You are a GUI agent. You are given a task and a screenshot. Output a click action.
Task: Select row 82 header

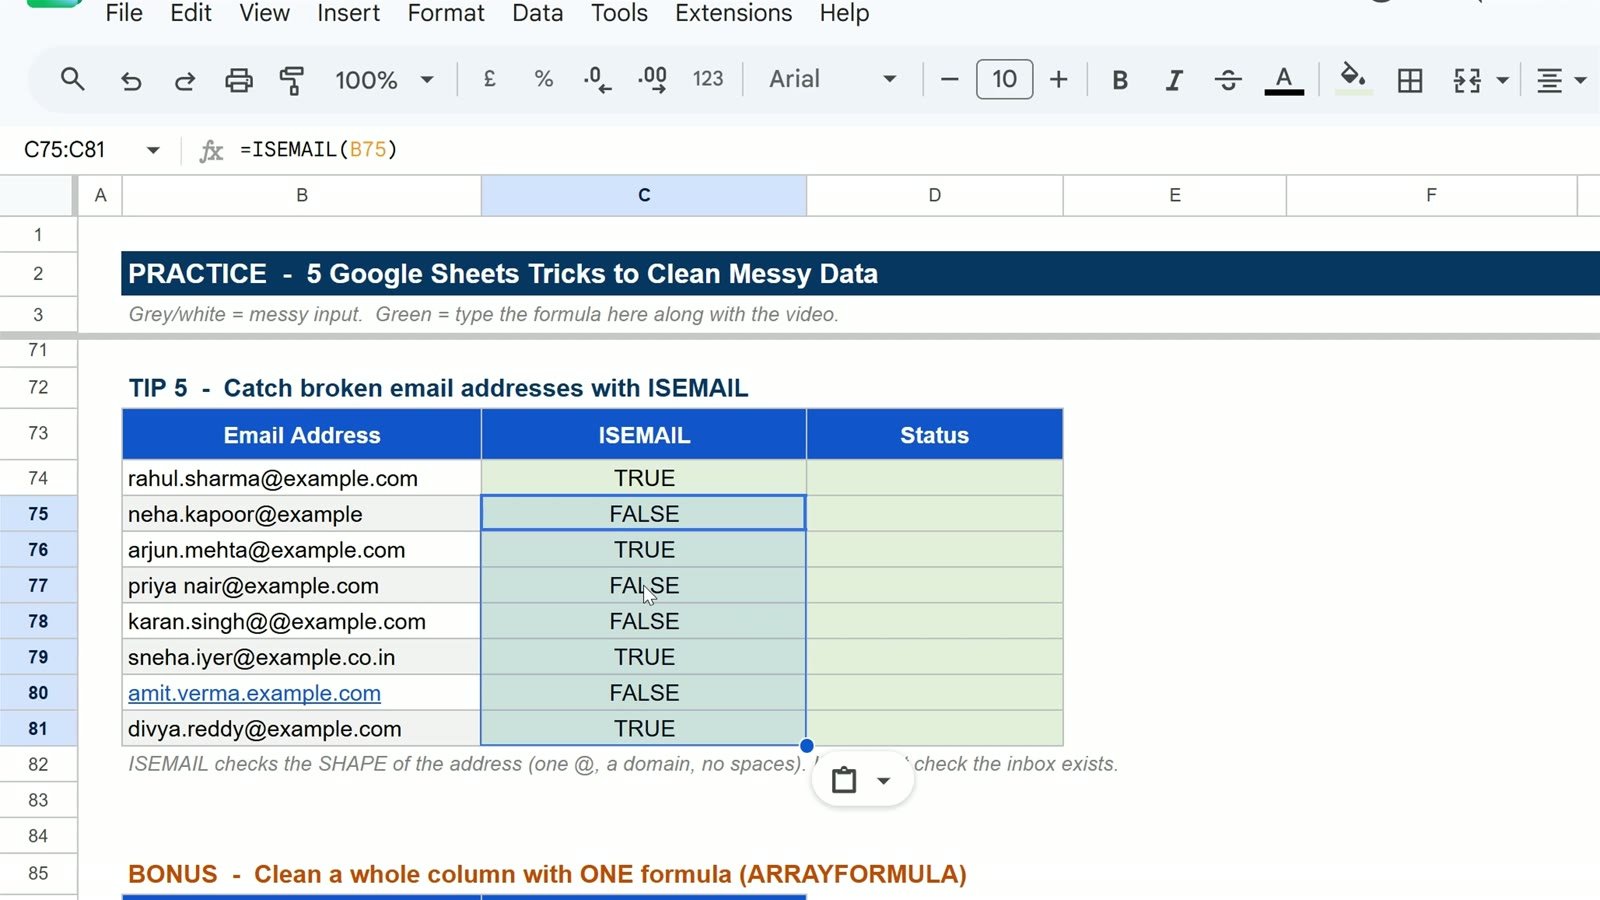click(x=38, y=764)
